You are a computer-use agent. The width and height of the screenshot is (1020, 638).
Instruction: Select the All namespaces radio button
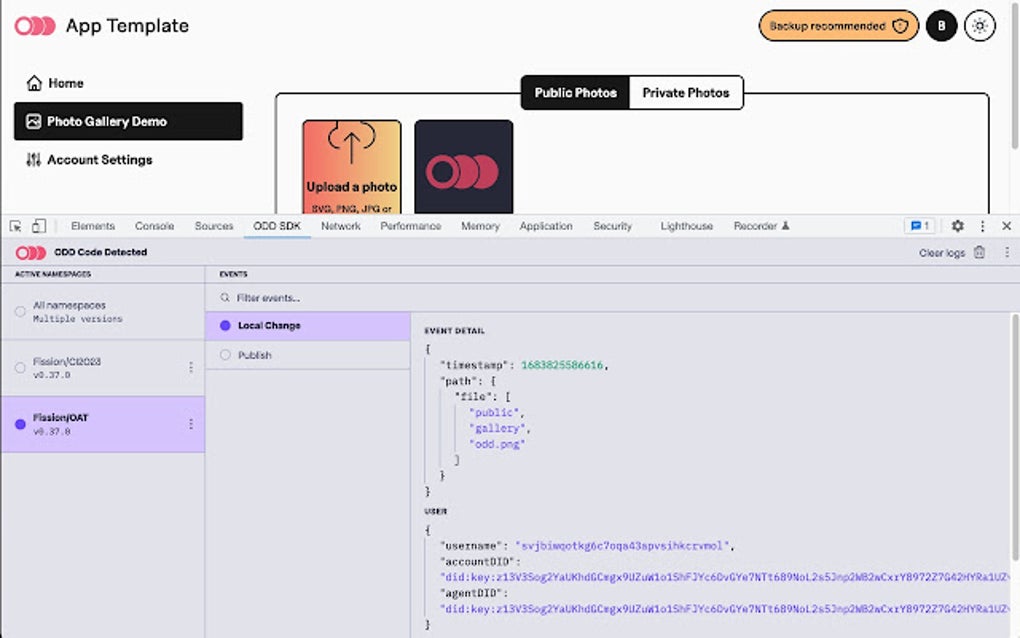tap(18, 311)
